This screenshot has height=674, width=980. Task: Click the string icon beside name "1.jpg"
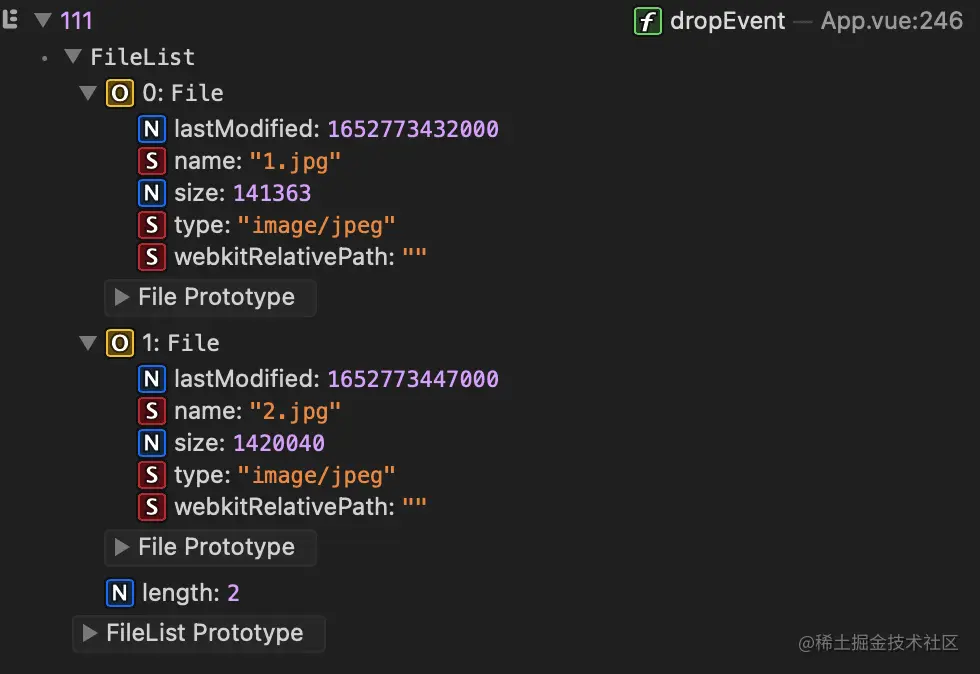[x=152, y=161]
